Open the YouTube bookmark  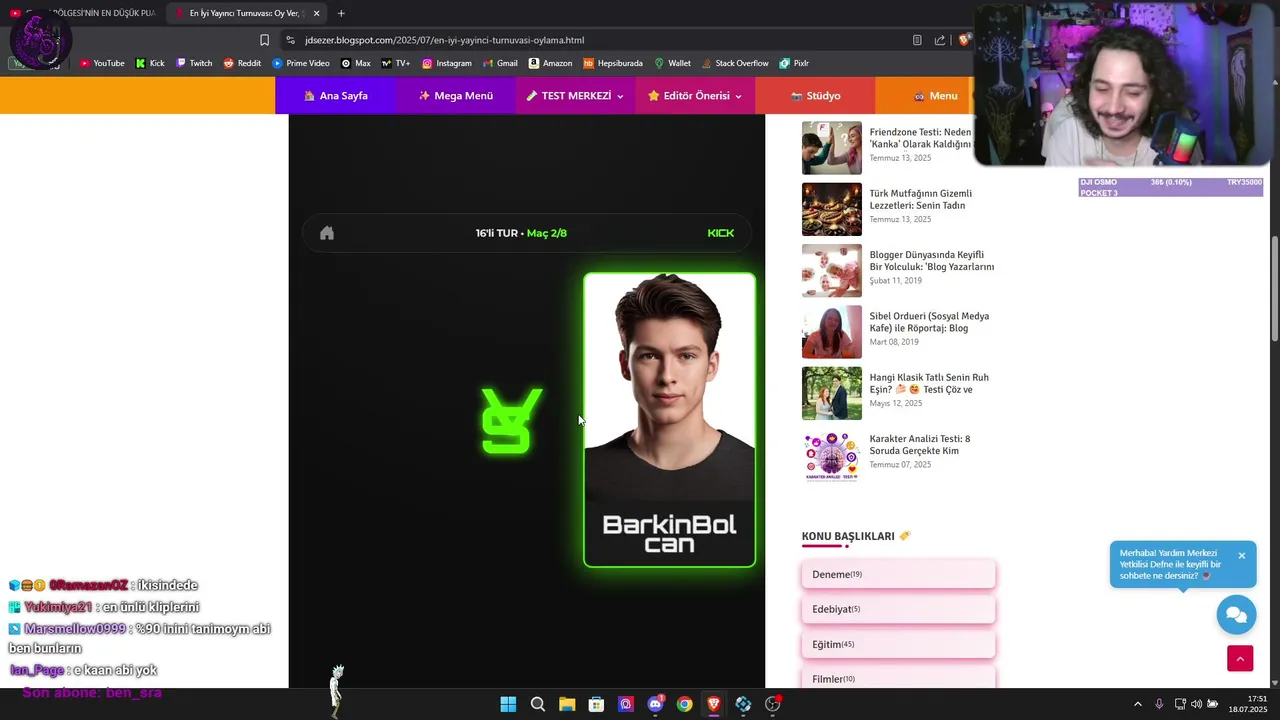click(x=102, y=63)
